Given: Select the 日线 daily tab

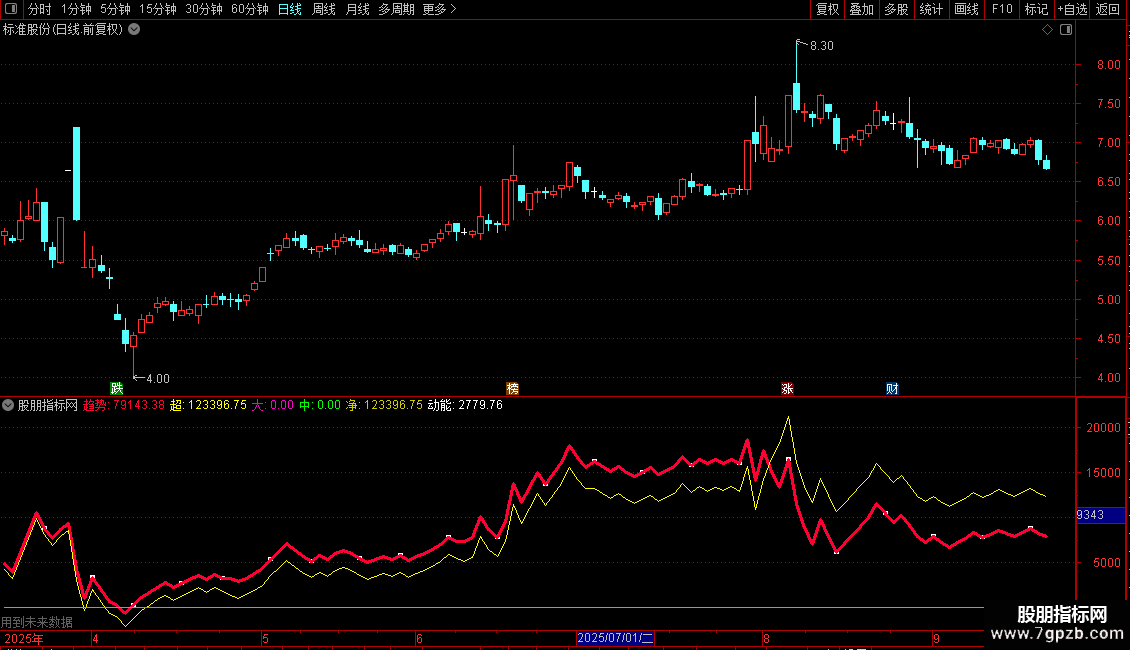Looking at the screenshot, I should pyautogui.click(x=290, y=9).
